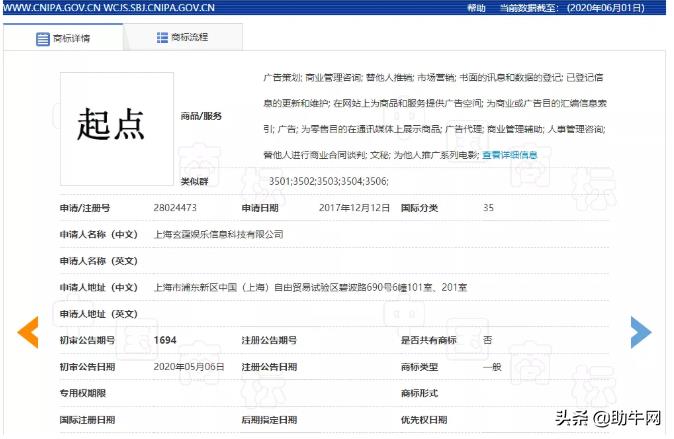This screenshot has width=674, height=439.
Task: Click the application date 2017年12月12日
Action: [356, 208]
